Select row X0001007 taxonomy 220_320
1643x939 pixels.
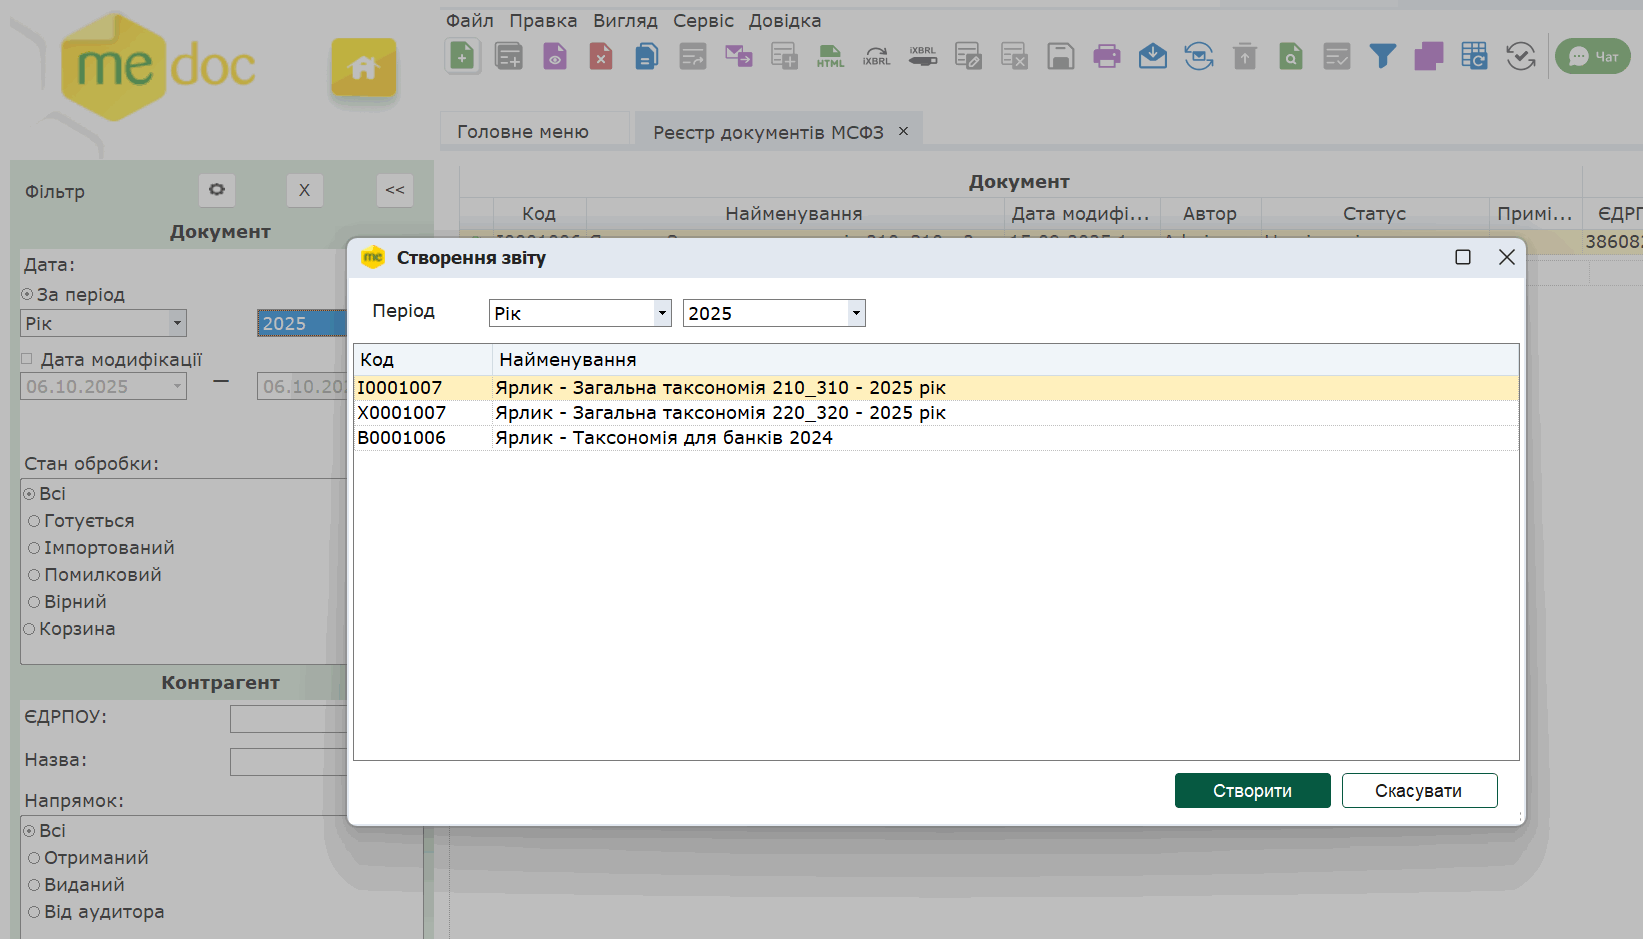coord(720,413)
